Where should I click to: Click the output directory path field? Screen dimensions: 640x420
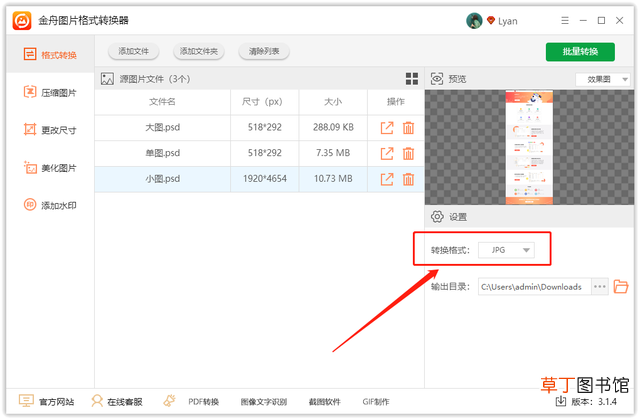pos(534,287)
